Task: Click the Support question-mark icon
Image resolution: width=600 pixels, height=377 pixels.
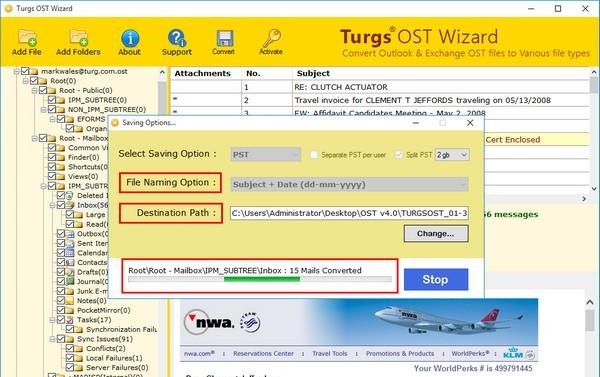Action: [x=177, y=38]
